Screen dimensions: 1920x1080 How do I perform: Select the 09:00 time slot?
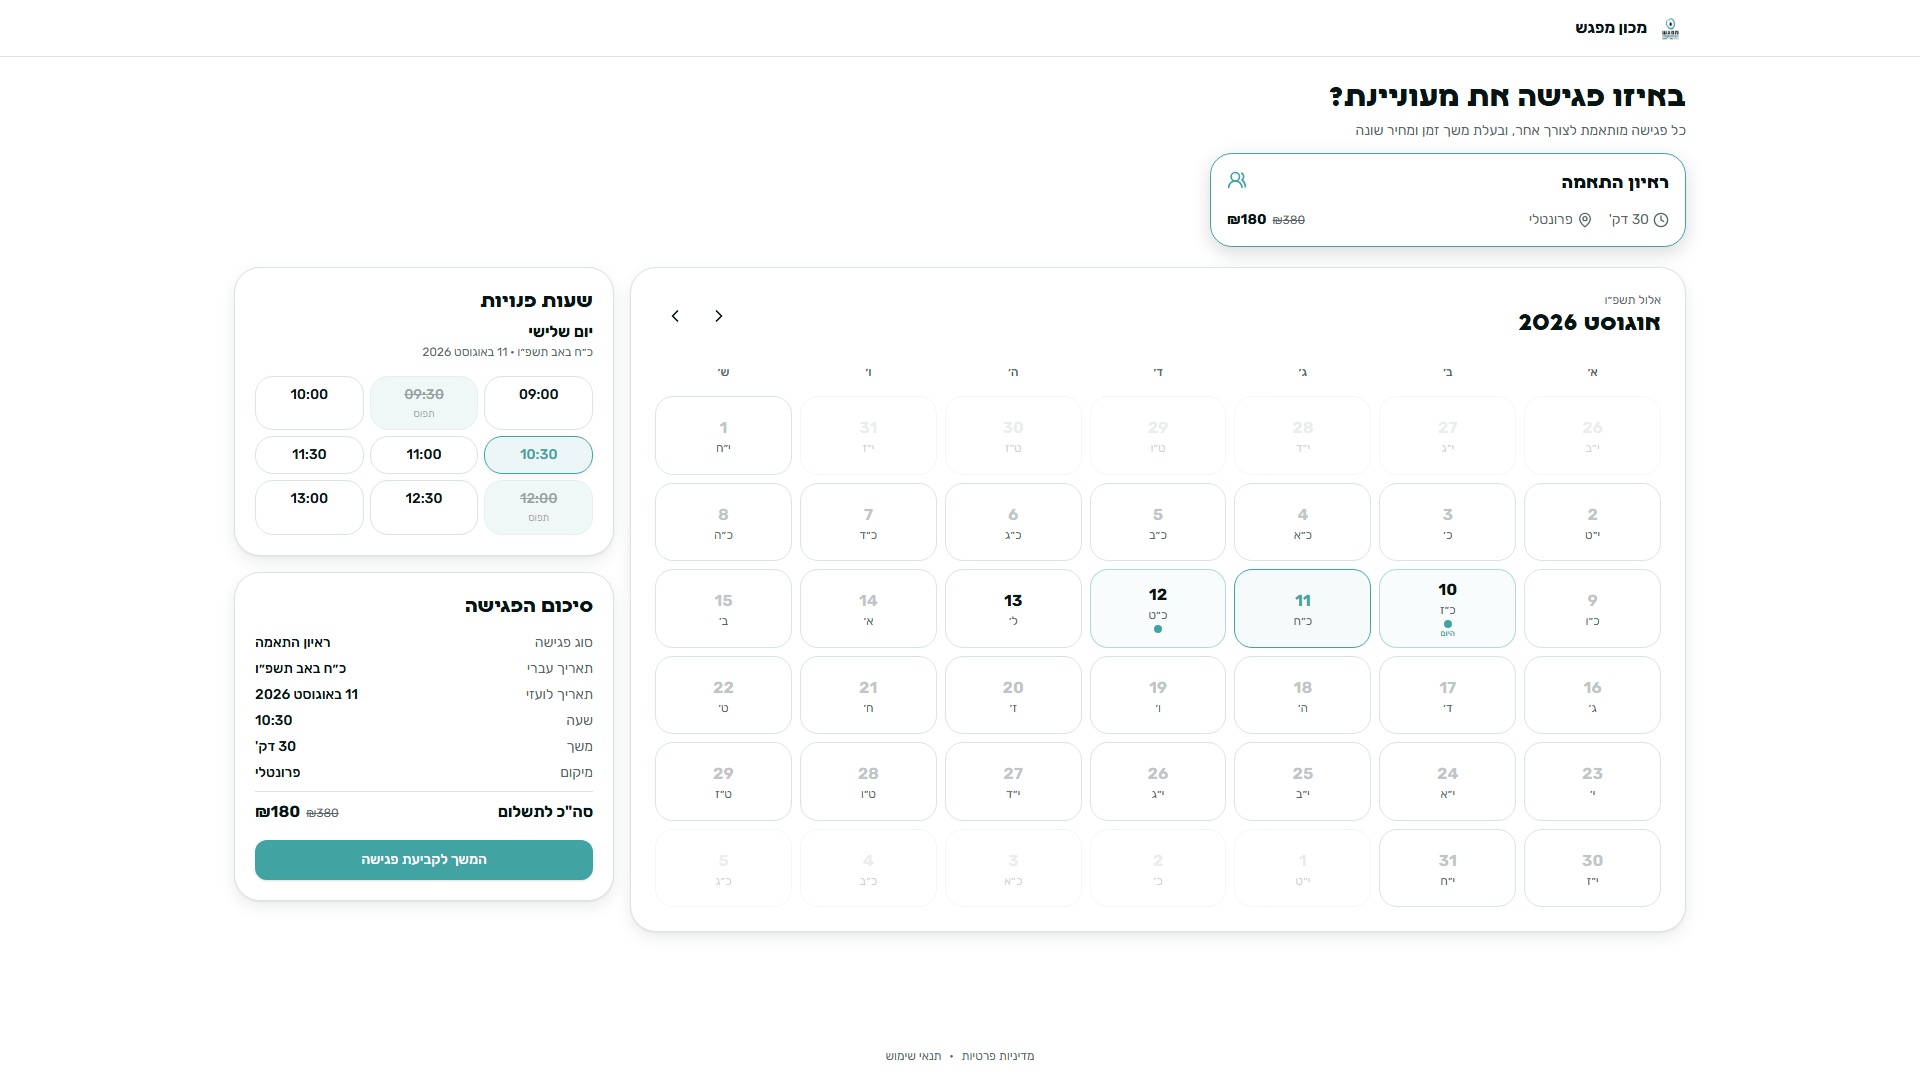(x=538, y=403)
